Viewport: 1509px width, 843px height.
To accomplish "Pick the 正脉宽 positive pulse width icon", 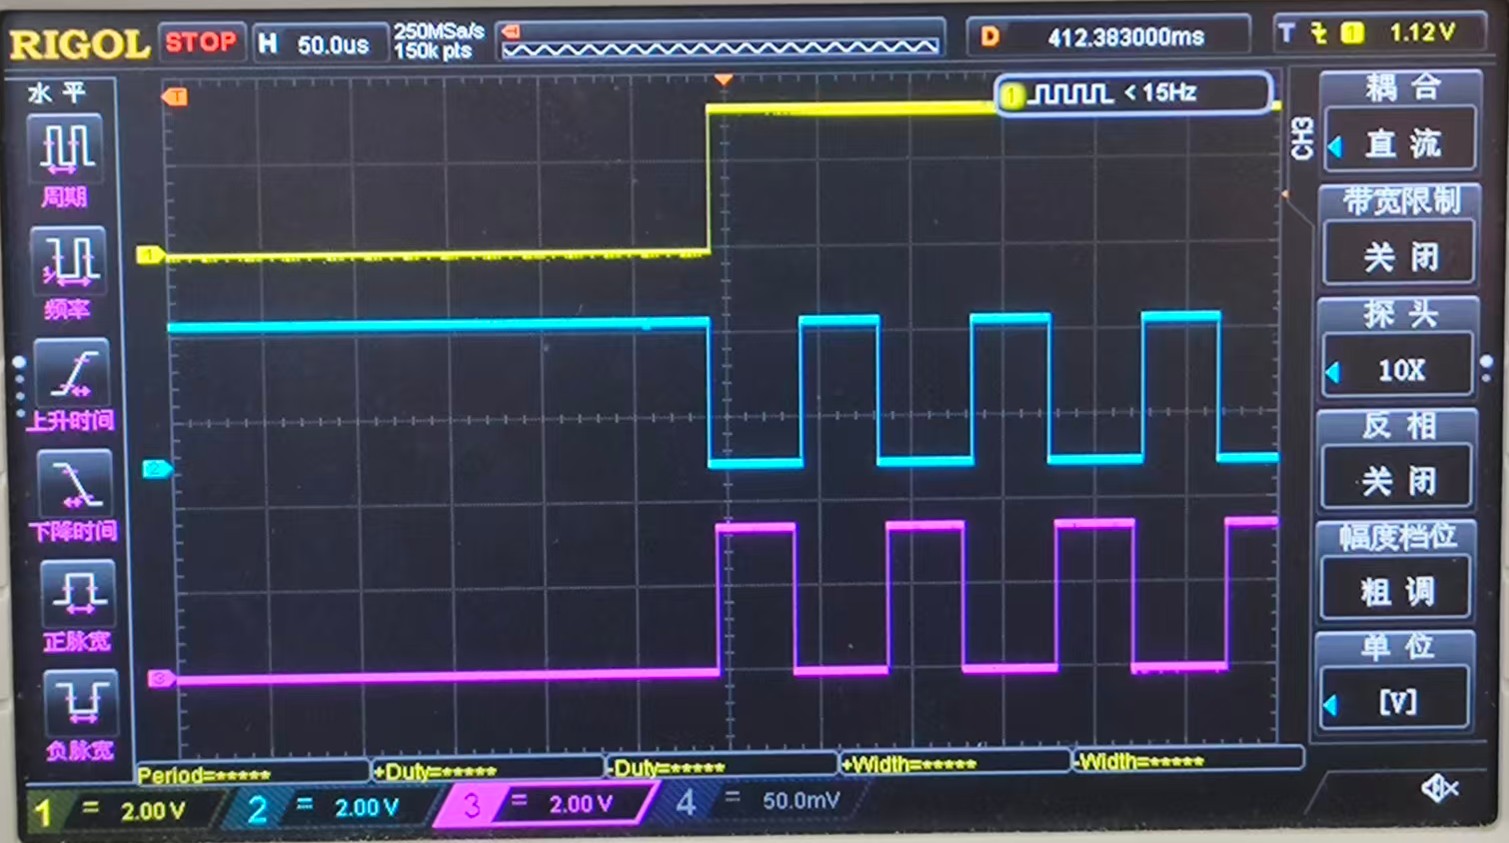I will [78, 593].
